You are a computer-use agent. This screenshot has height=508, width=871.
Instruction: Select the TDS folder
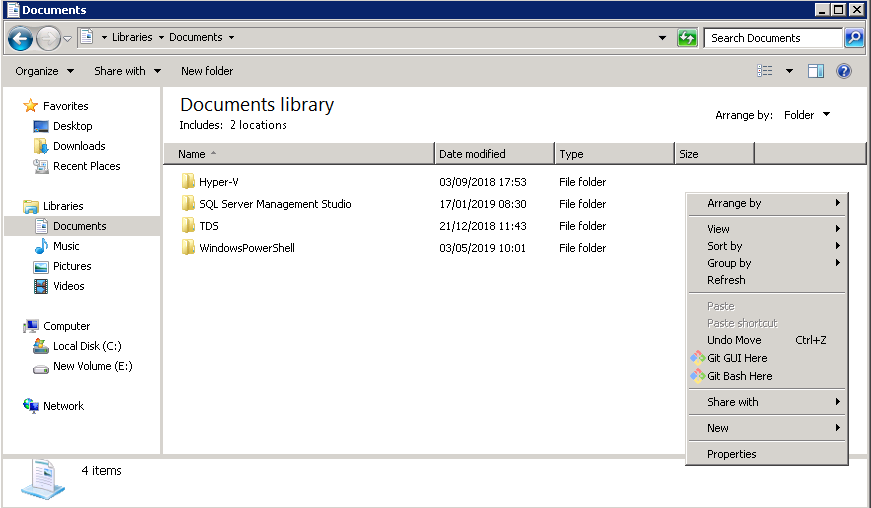click(x=208, y=226)
